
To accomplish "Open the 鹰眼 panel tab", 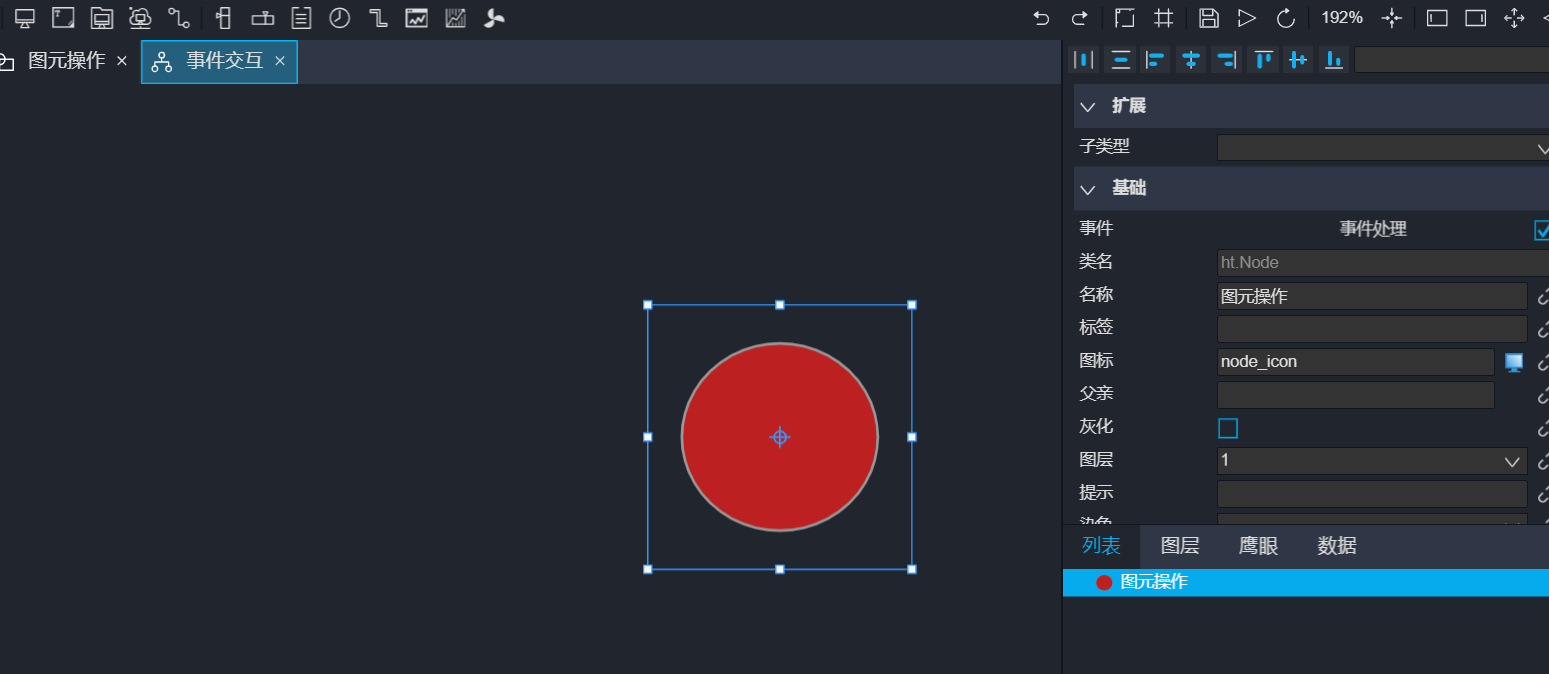I will tap(1258, 546).
